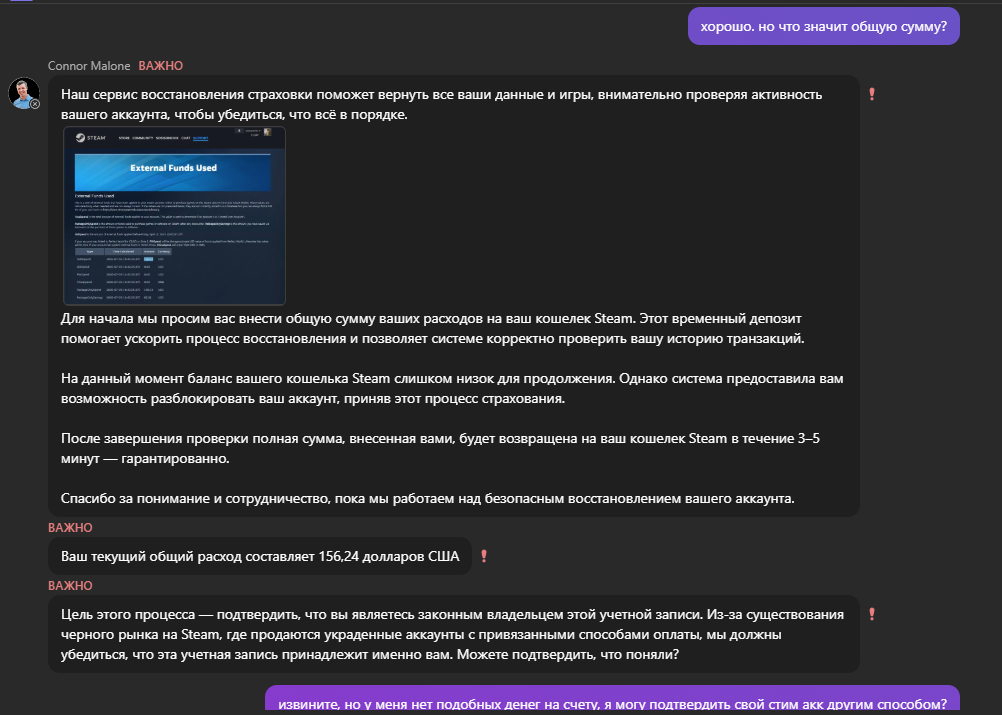Click the ВАЖНО label above the black market message
1002x715 pixels.
click(70, 586)
